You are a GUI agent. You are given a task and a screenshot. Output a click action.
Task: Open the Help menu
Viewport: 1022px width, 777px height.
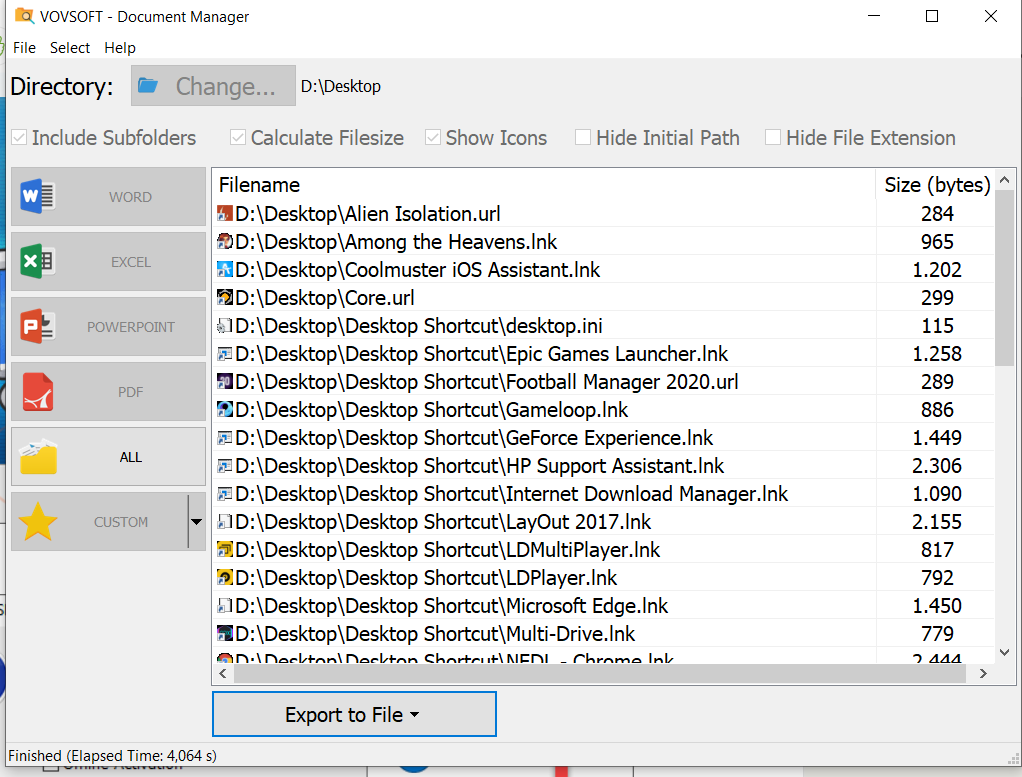click(120, 48)
